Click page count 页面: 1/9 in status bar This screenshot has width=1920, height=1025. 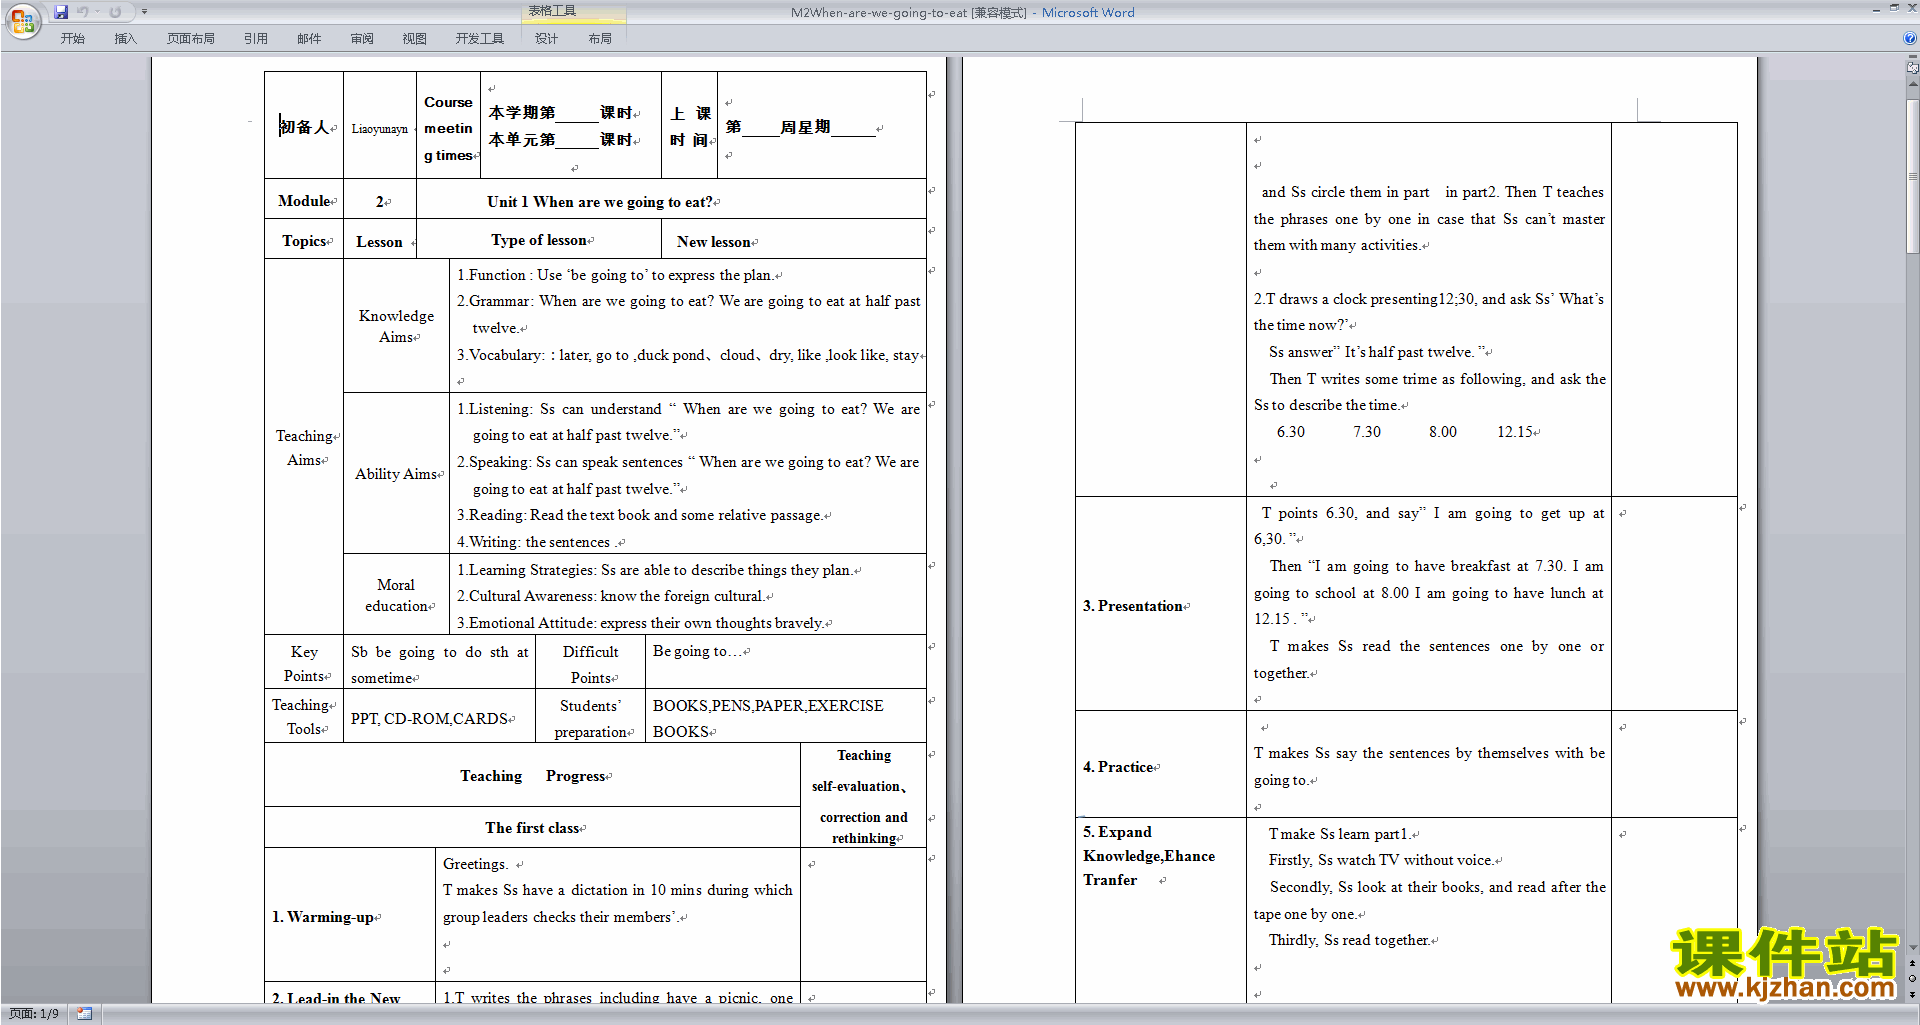pos(34,1014)
